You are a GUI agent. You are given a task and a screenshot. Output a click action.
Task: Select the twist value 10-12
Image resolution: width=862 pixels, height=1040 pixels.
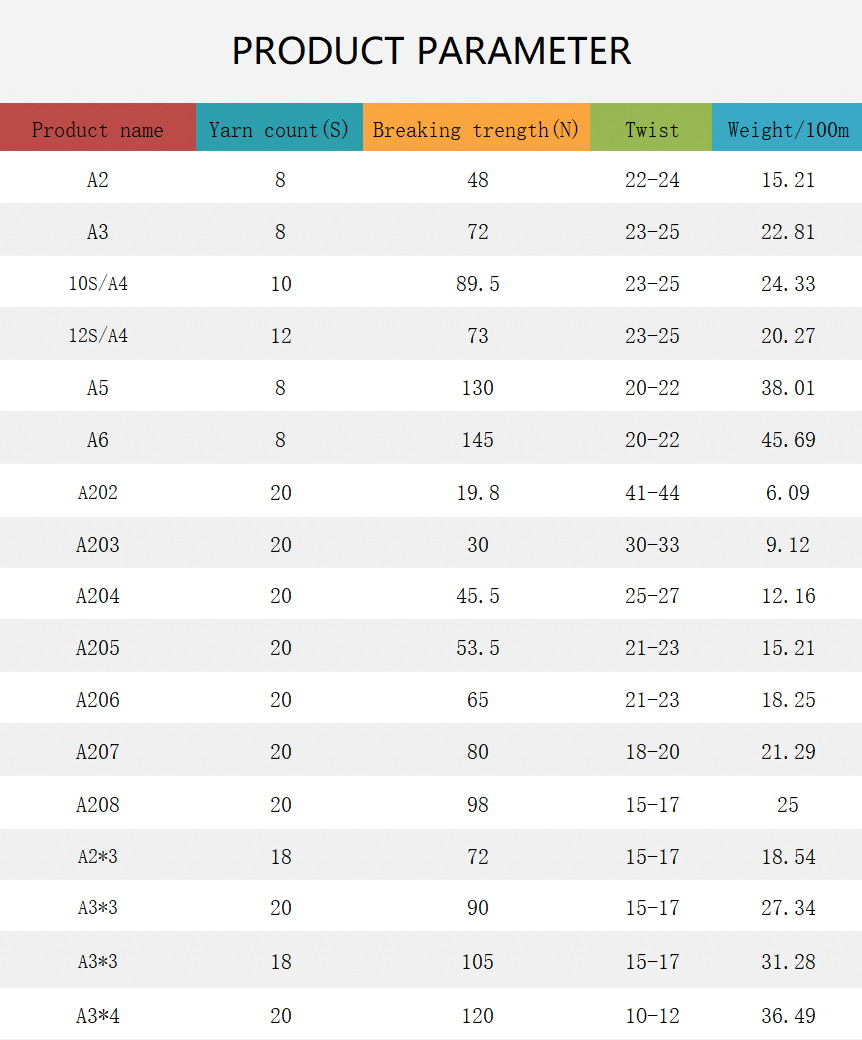tap(652, 1015)
